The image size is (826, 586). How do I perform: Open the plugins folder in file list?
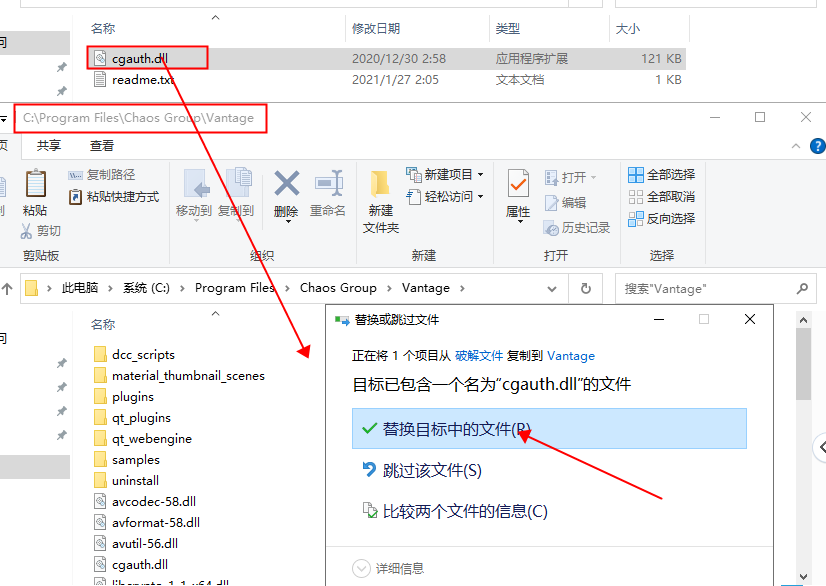132,397
